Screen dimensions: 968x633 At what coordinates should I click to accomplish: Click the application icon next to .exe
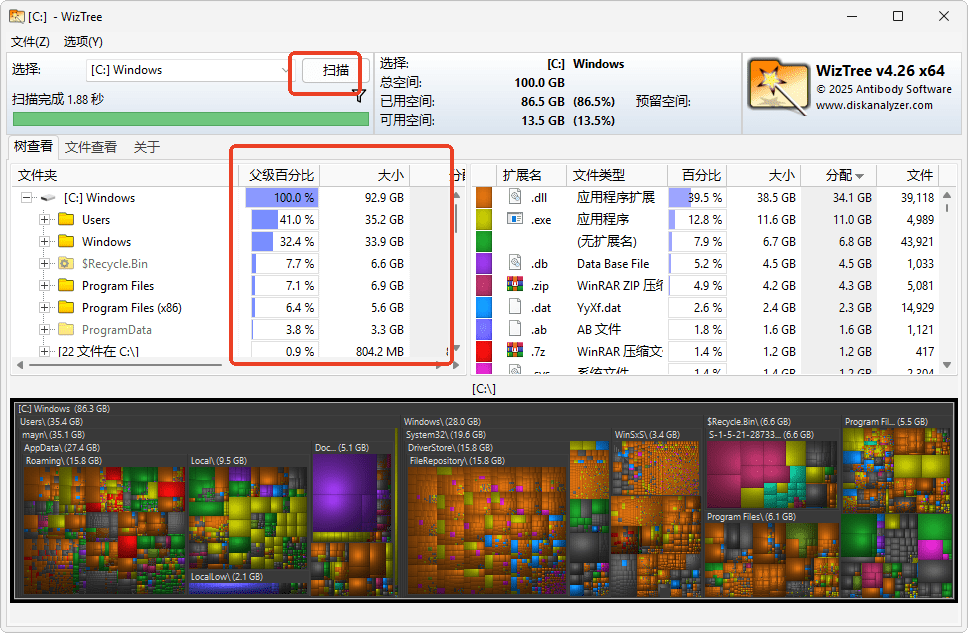coord(515,218)
